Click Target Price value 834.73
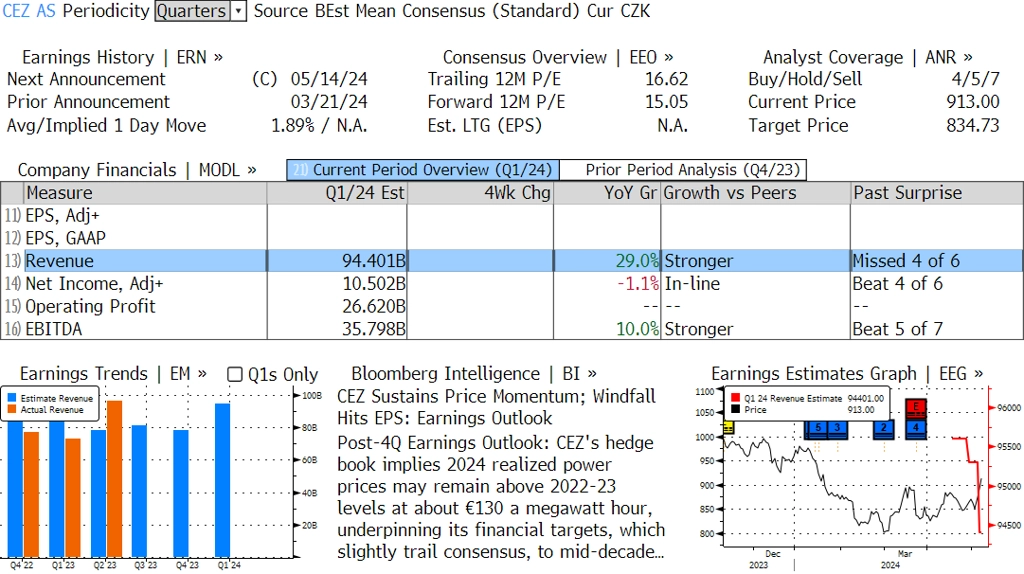The width and height of the screenshot is (1024, 574). tap(973, 126)
